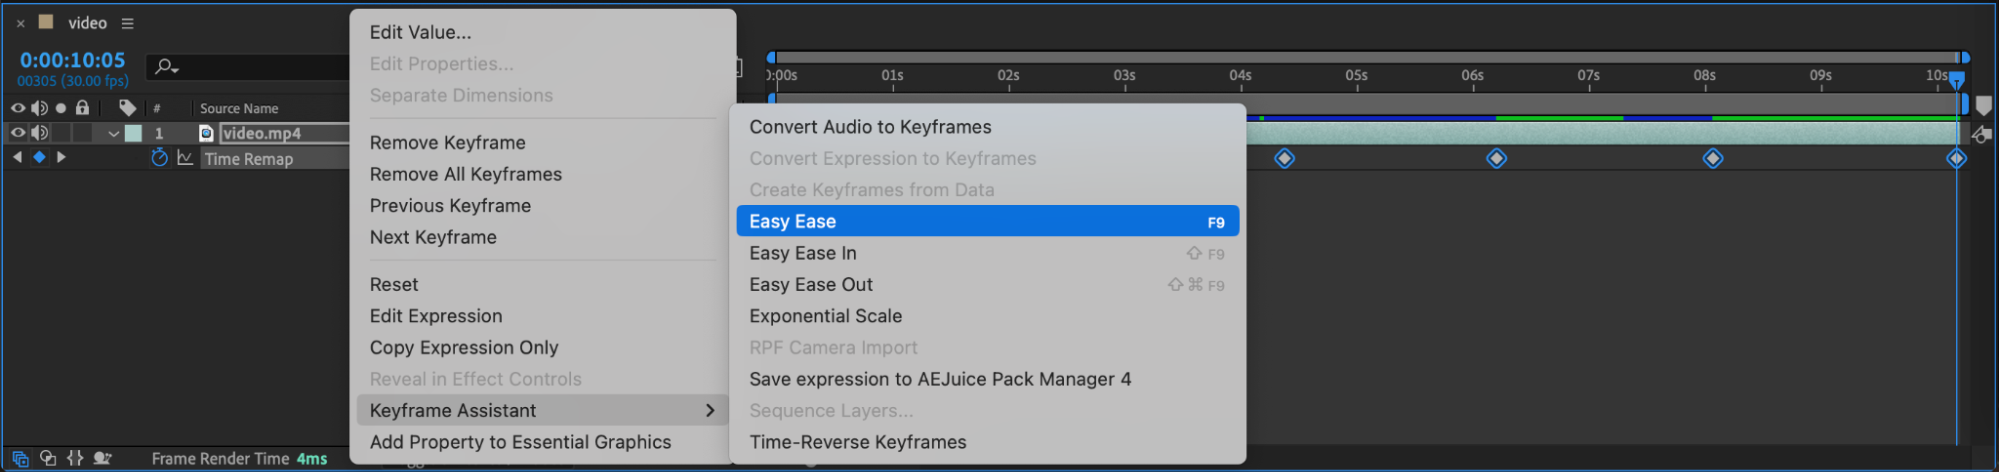This screenshot has height=473, width=1999.
Task: Click the search magnifier icon
Action: coord(165,67)
